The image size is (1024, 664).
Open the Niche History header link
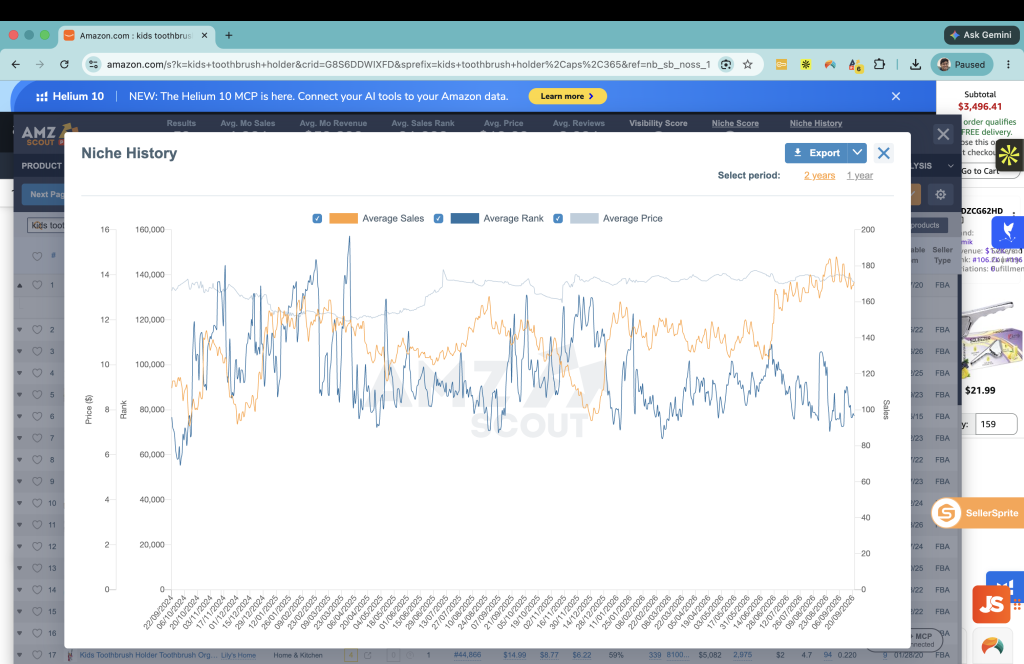816,123
